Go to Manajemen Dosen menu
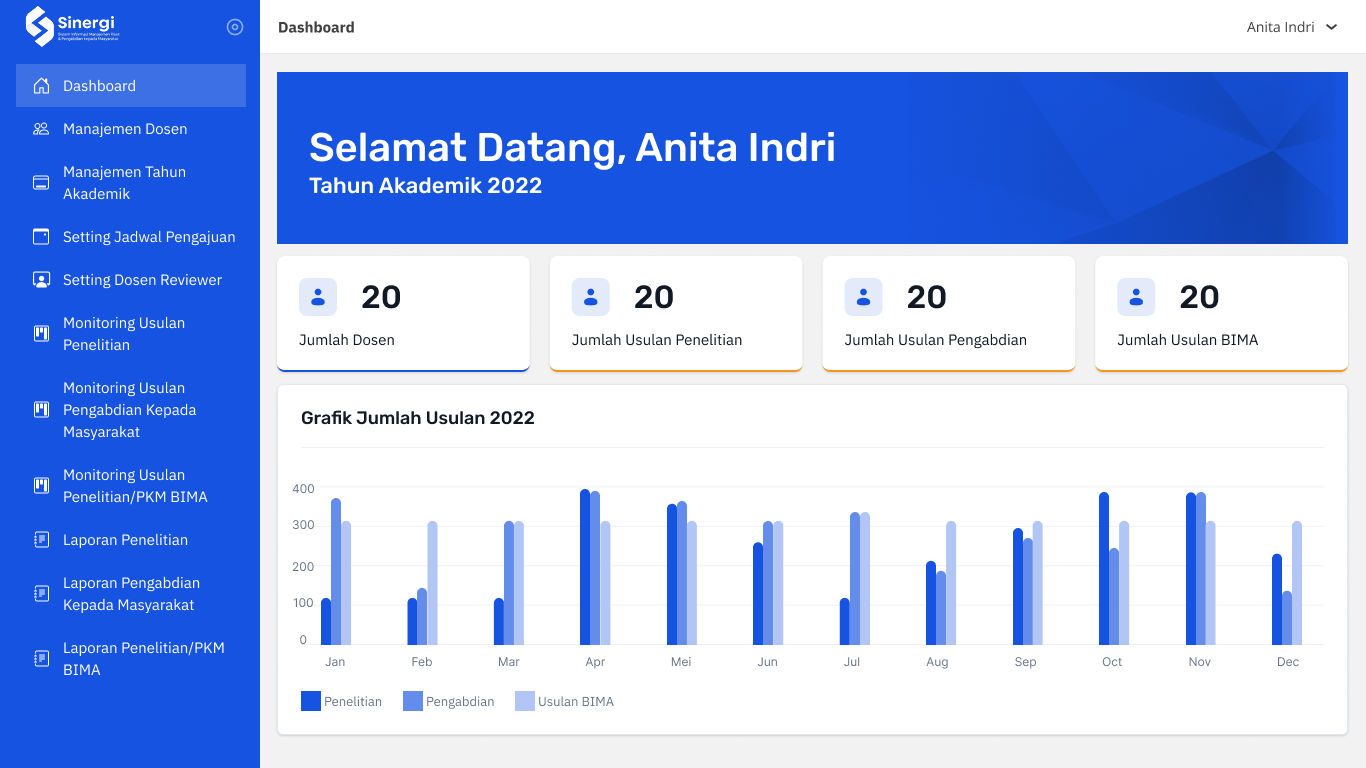1366x768 pixels. [x=131, y=129]
